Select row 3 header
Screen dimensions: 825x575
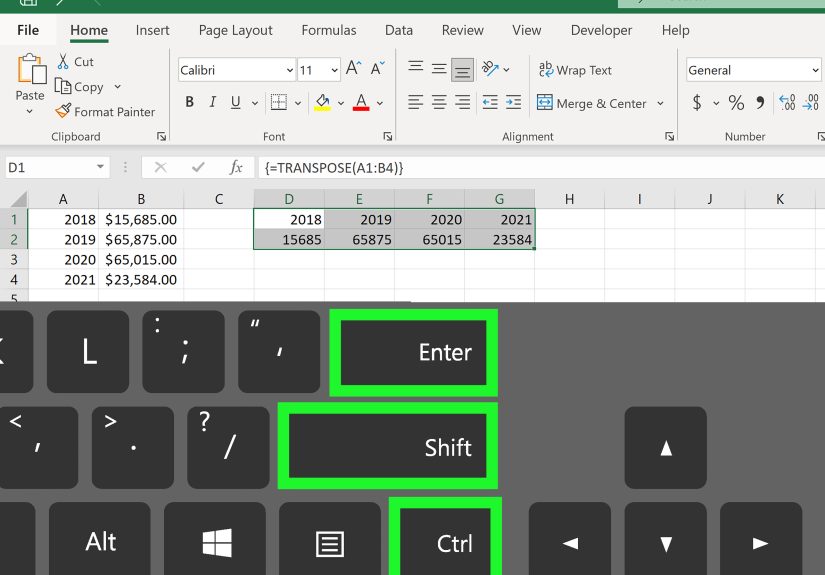(x=14, y=259)
